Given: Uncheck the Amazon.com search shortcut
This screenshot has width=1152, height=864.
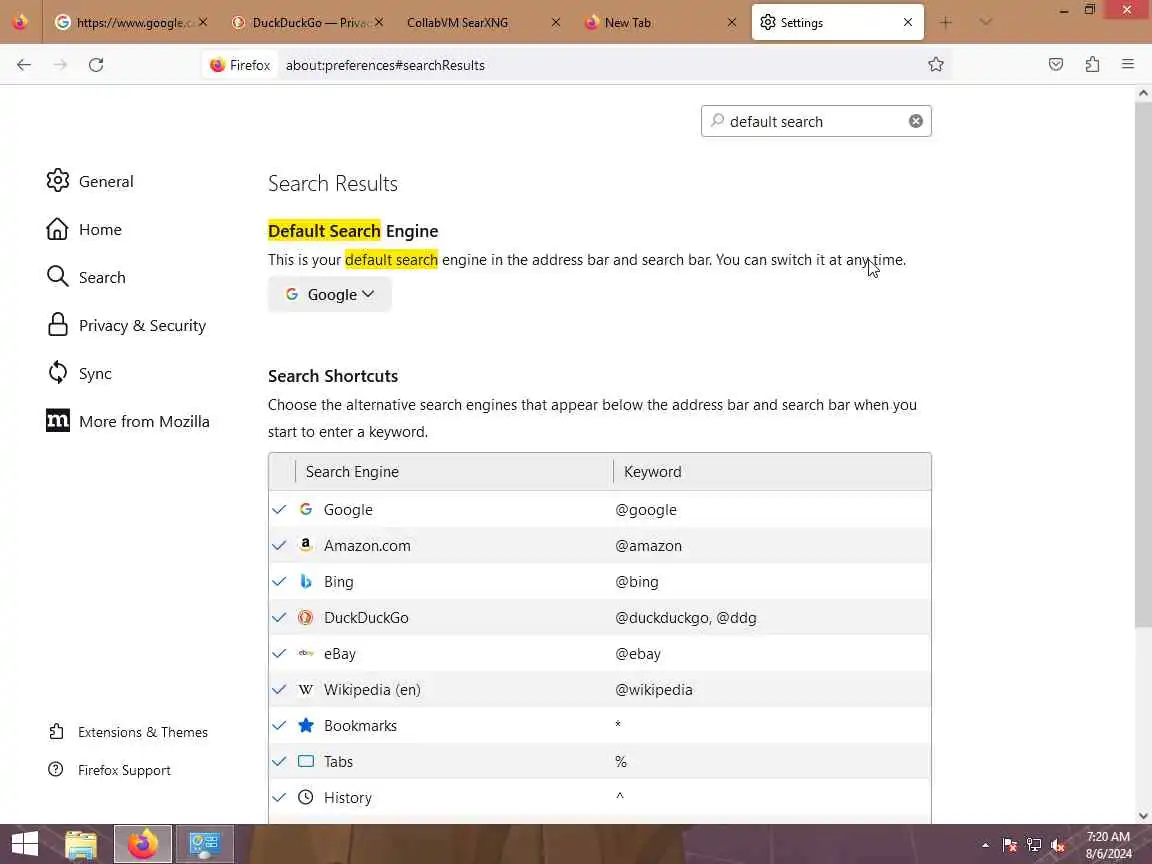Looking at the screenshot, I should pos(279,545).
